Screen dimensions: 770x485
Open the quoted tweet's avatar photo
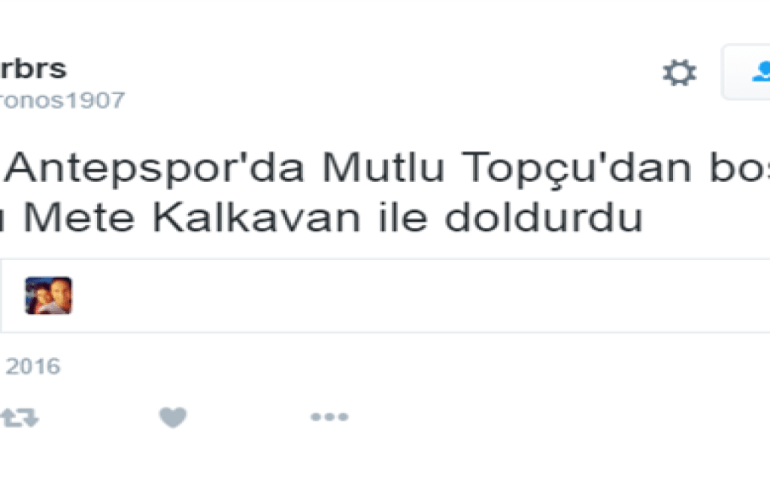[49, 296]
